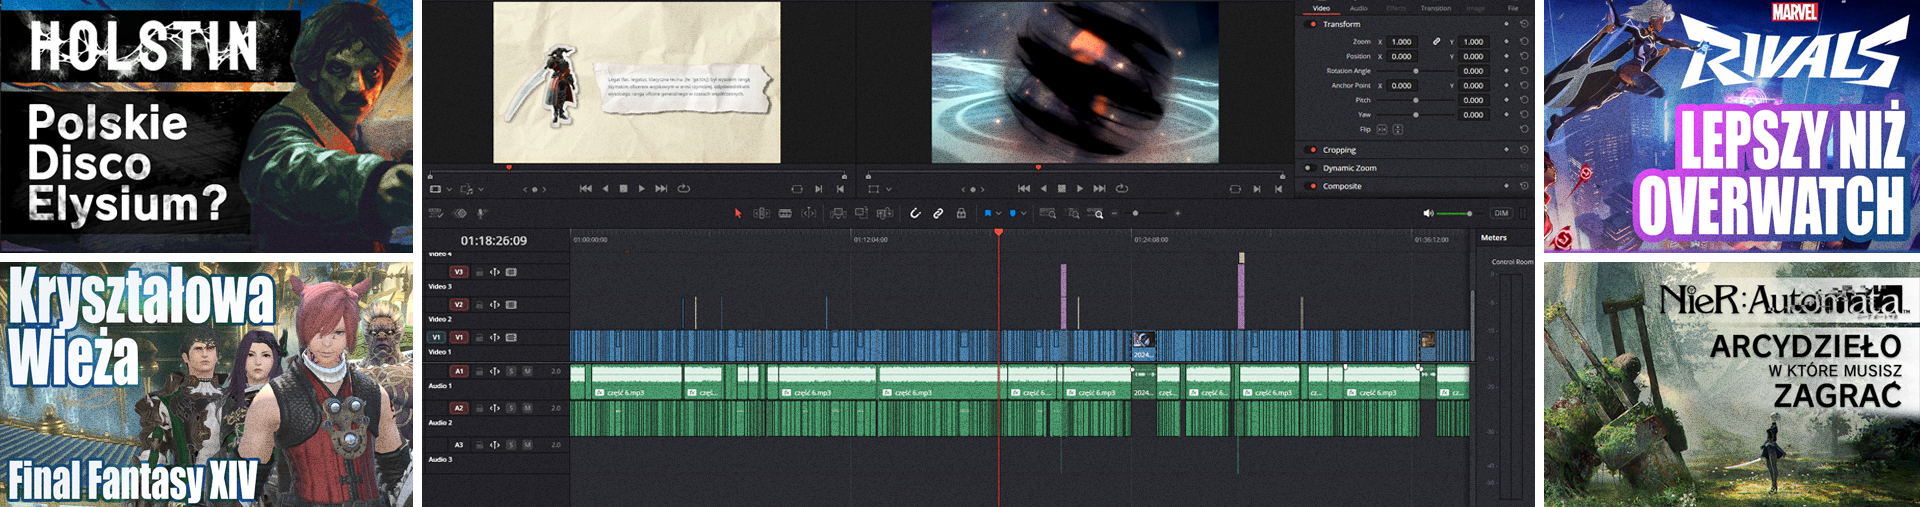Enable the Dynamic Zoom toggle
Image resolution: width=1920 pixels, height=507 pixels.
point(1309,168)
